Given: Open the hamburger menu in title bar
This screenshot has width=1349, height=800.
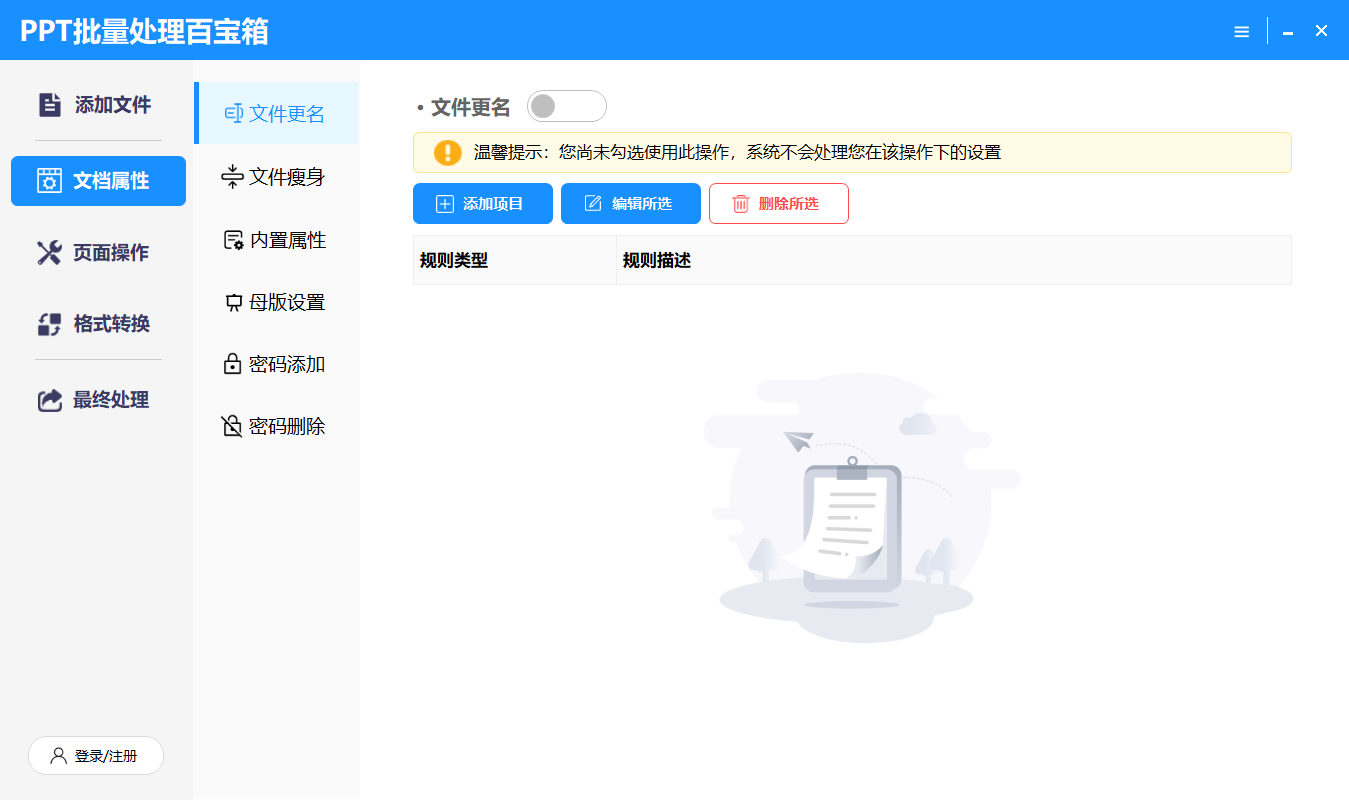Looking at the screenshot, I should click(1241, 31).
